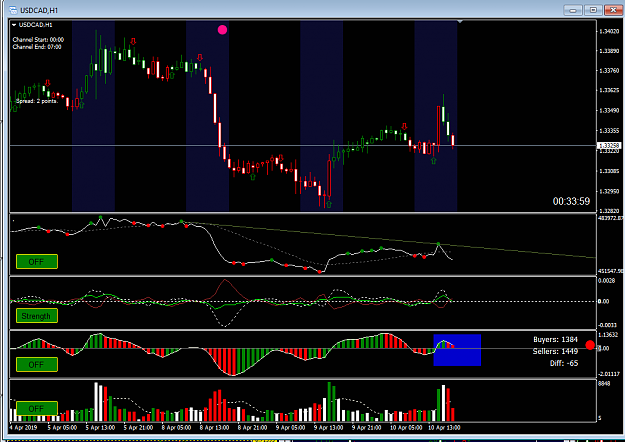
Task: Click the 1.33760 price scale label
Action: pos(609,71)
